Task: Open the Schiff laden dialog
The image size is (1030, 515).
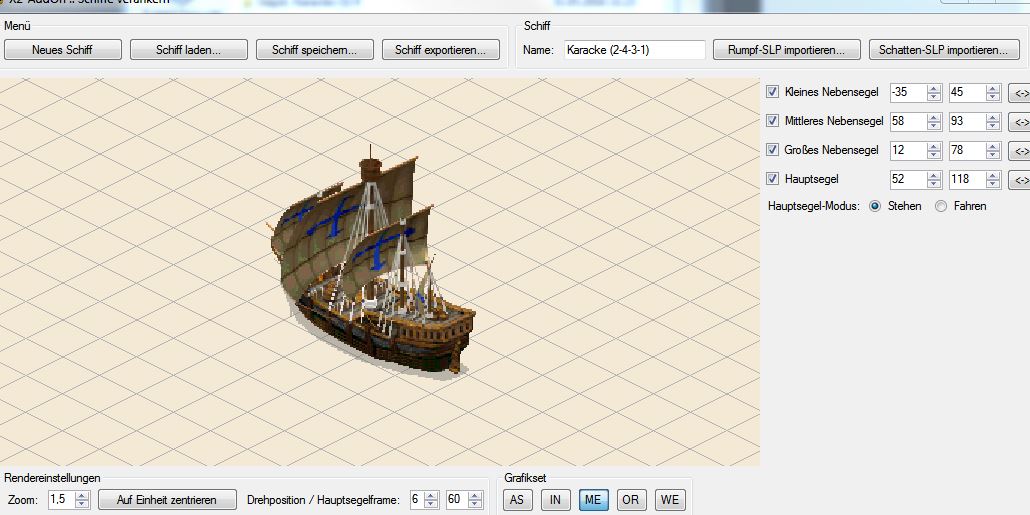Action: [188, 49]
